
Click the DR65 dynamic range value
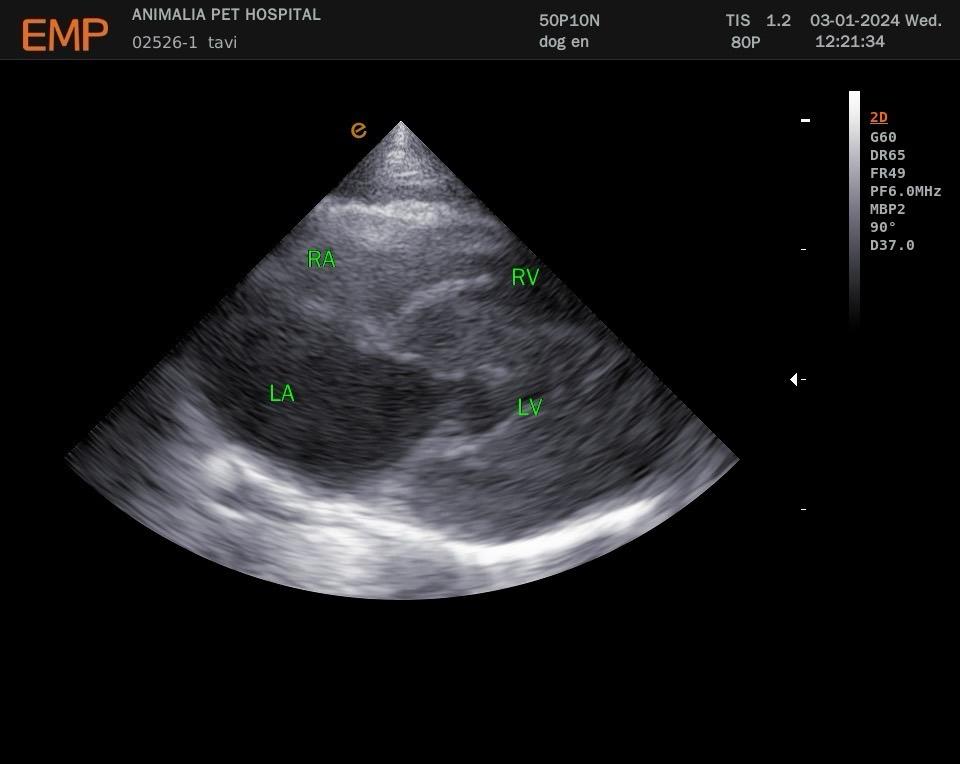[x=887, y=155]
